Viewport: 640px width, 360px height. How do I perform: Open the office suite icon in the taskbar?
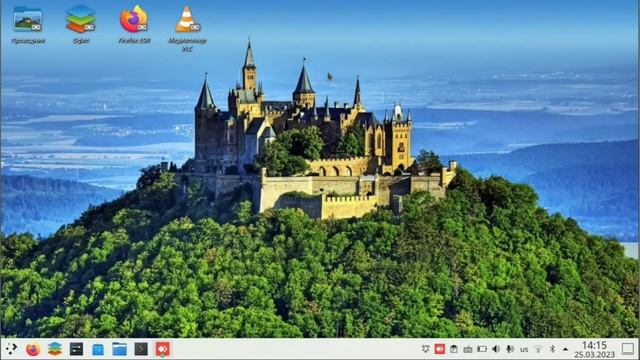point(55,349)
